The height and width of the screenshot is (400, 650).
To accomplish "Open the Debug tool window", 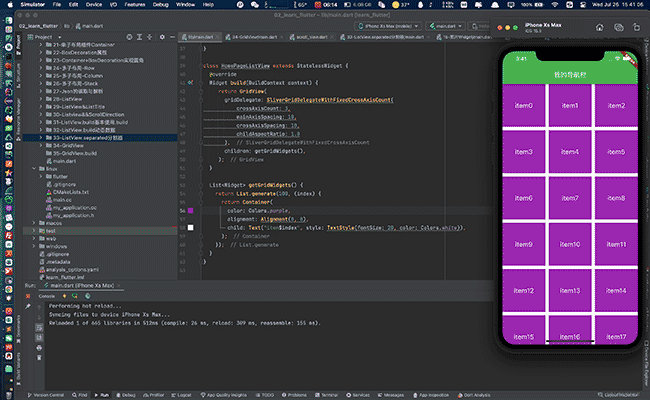I will [x=126, y=395].
